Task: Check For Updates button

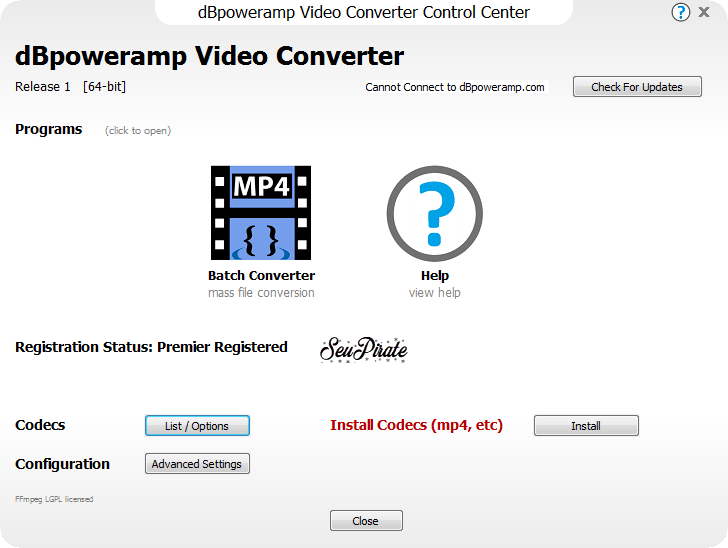Action: pos(637,87)
